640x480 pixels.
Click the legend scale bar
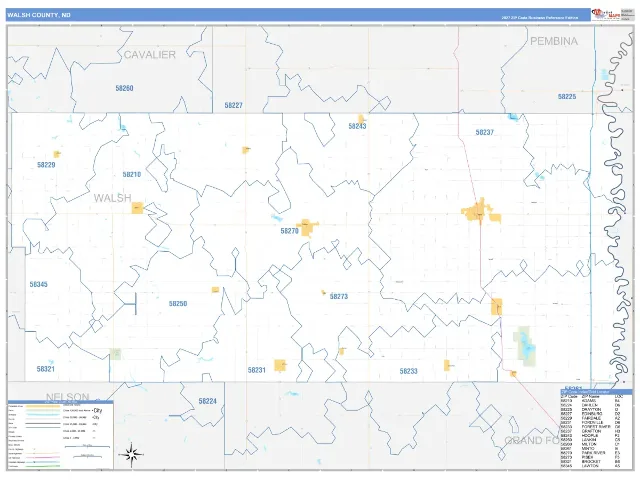87,447
